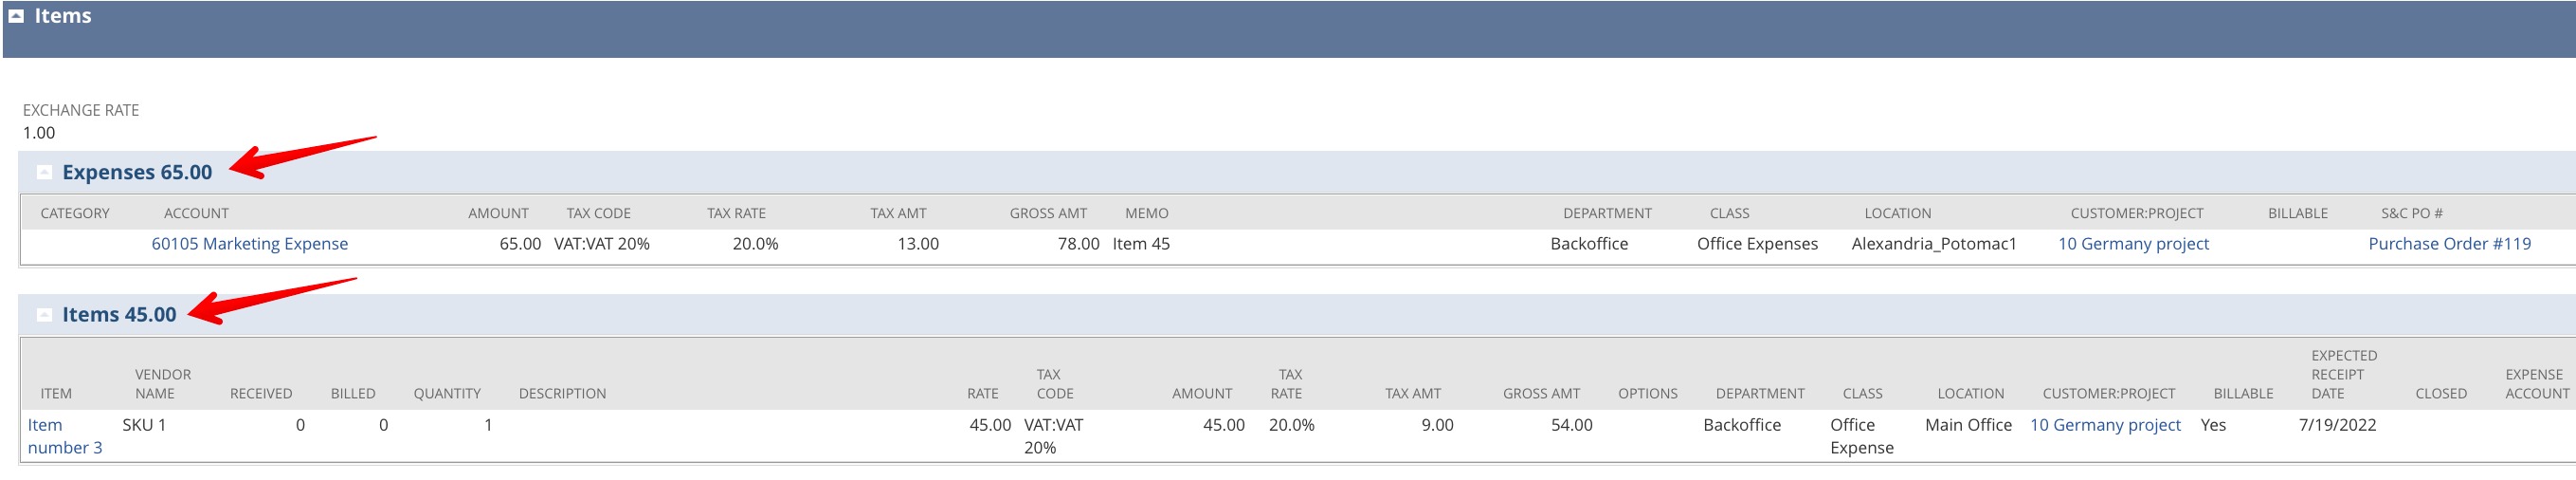The height and width of the screenshot is (480, 2576).
Task: Click the Gross Amt value 54.00
Action: (1571, 425)
